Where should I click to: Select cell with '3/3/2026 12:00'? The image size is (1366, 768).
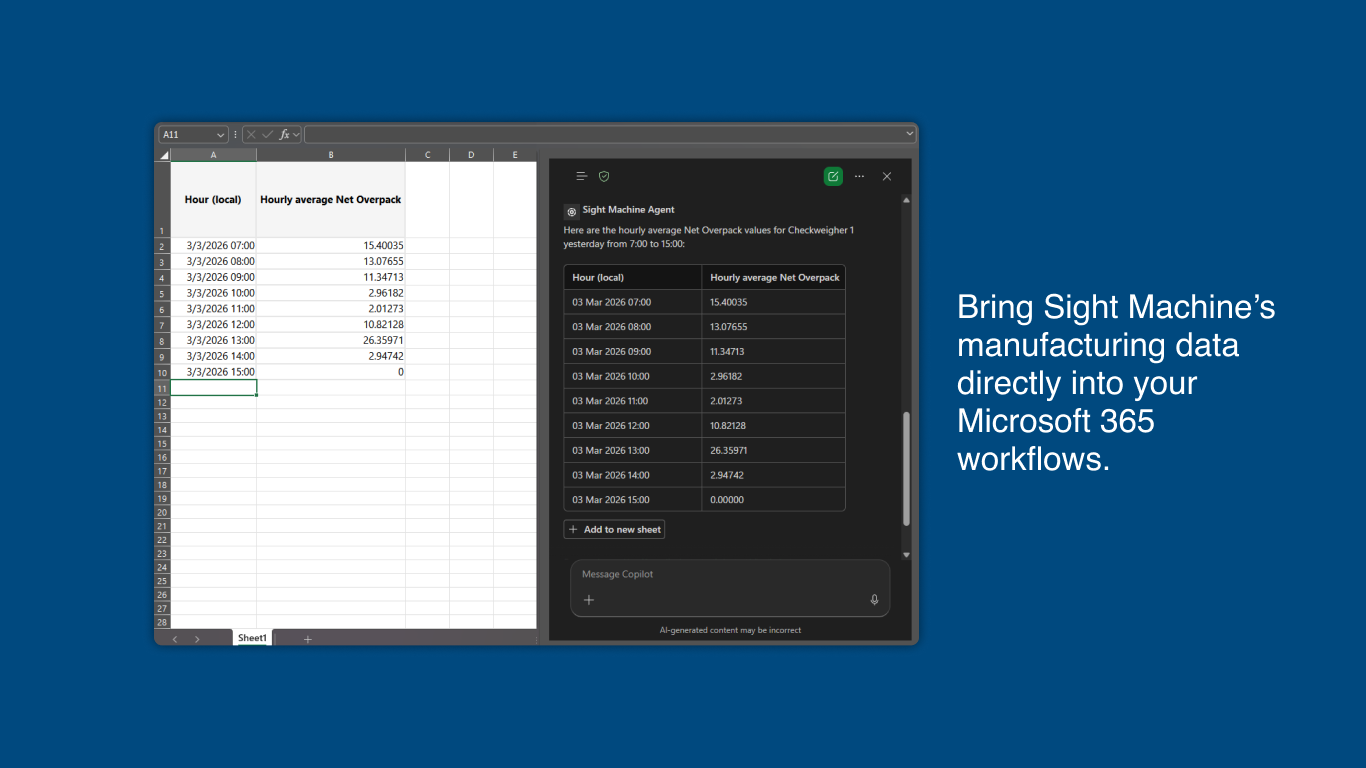(213, 324)
